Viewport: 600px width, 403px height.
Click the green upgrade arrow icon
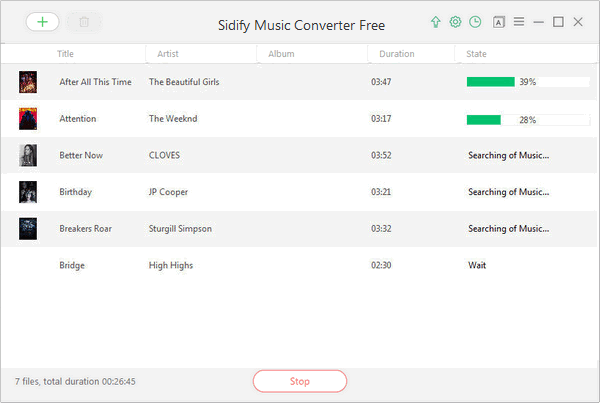(435, 22)
